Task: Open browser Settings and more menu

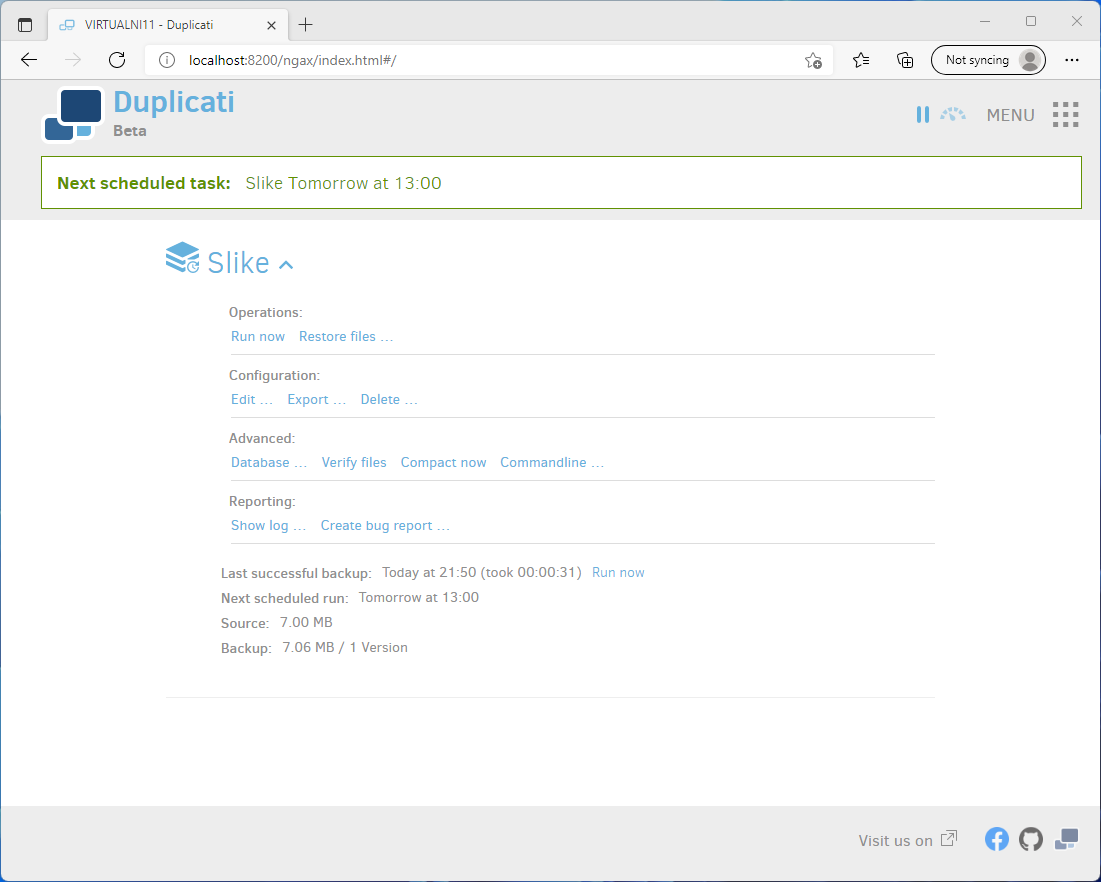Action: tap(1072, 60)
